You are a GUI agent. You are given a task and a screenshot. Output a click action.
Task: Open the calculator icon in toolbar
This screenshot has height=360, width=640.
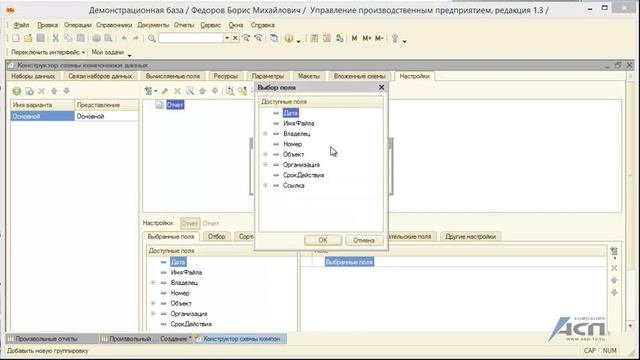(314, 38)
